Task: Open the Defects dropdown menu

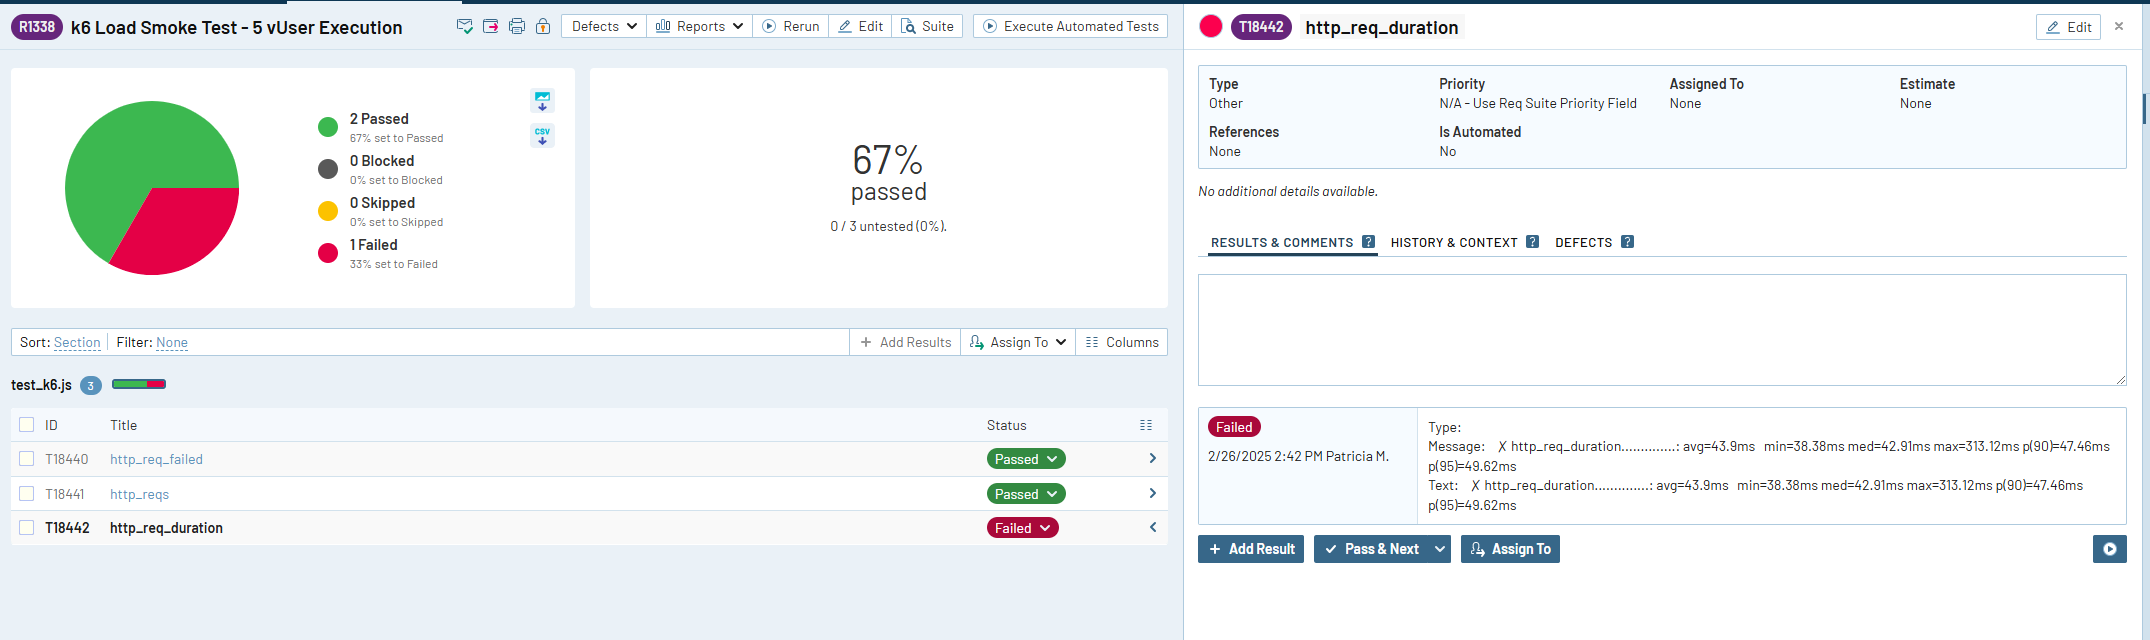Action: [x=604, y=27]
